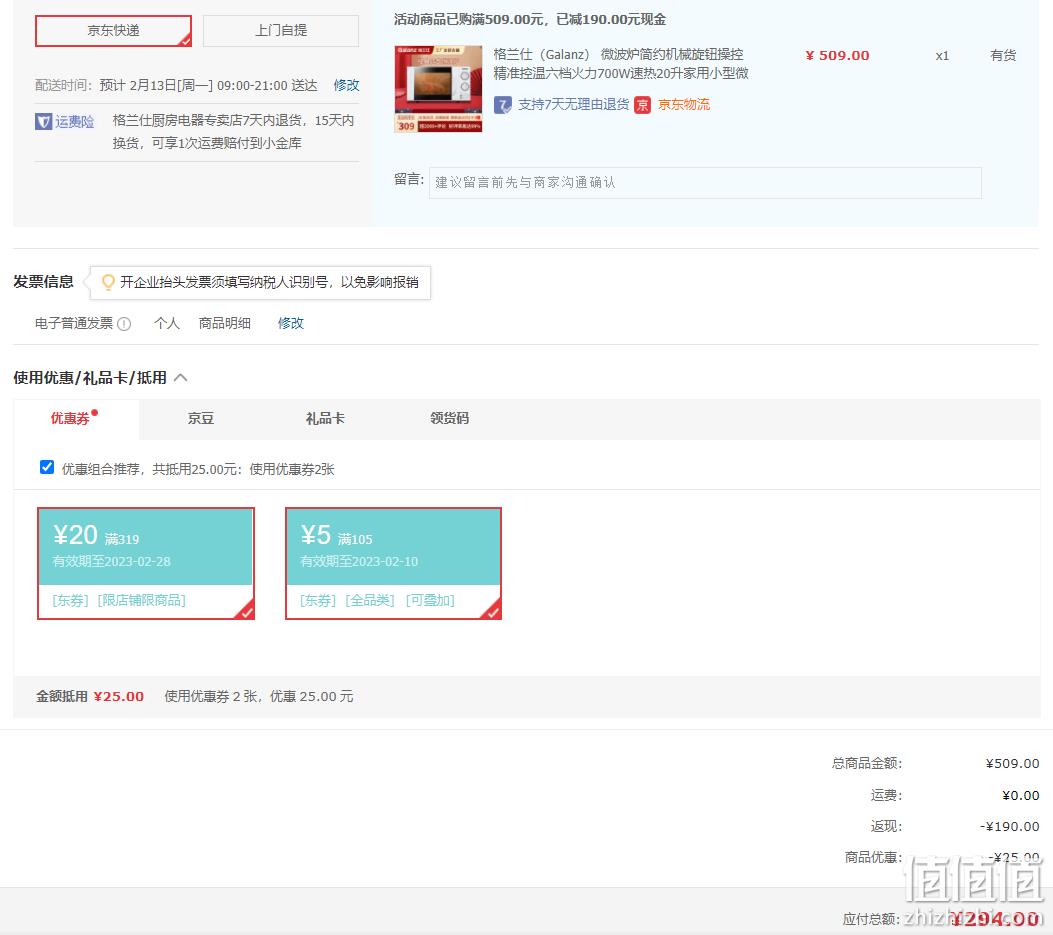
Task: Click the 有货 stock status text
Action: [1003, 56]
